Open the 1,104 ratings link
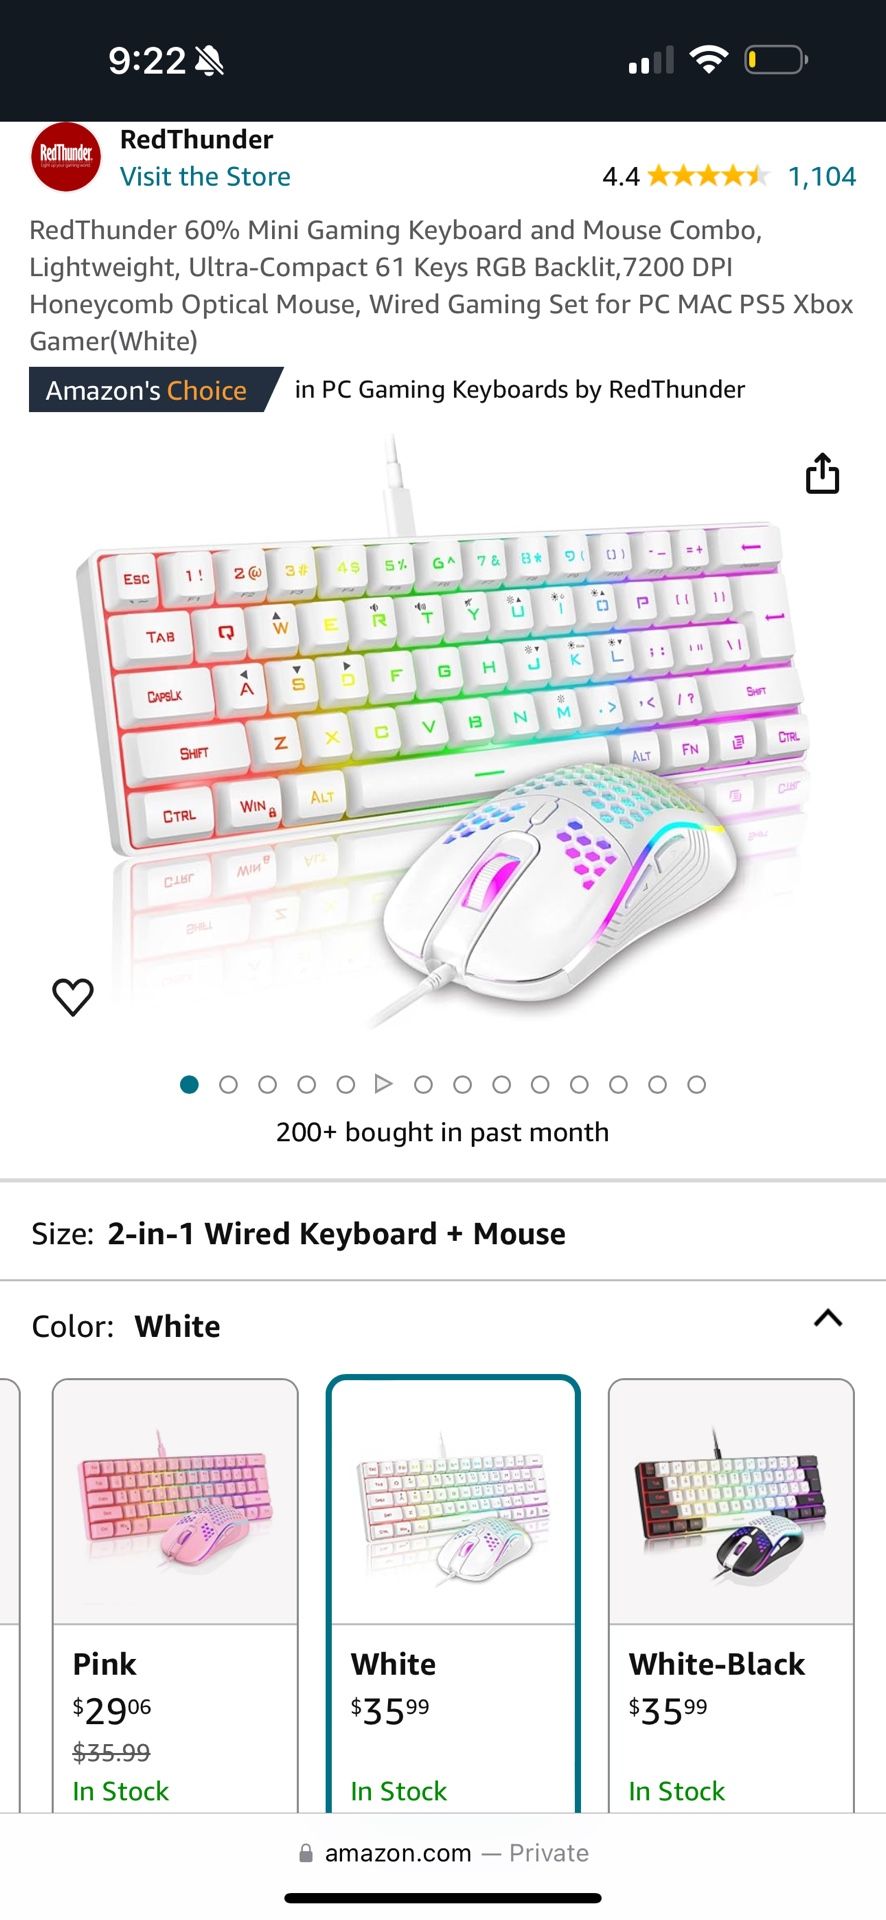886x1920 pixels. (x=822, y=177)
